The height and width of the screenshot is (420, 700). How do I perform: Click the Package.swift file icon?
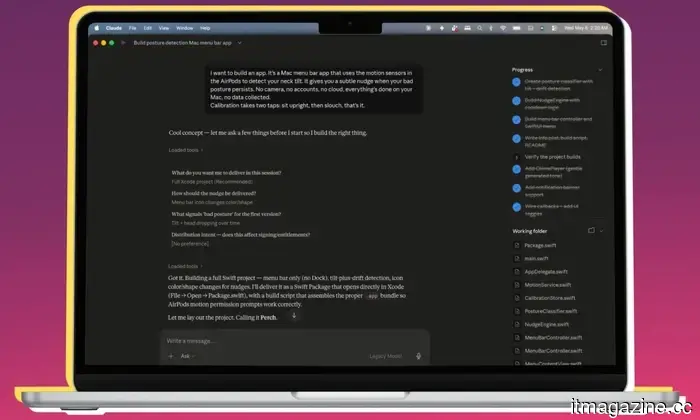pyautogui.click(x=517, y=245)
